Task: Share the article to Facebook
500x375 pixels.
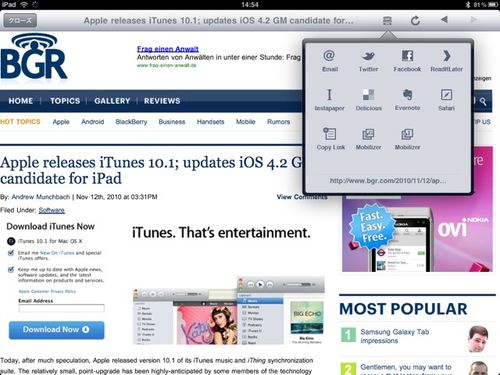Action: pyautogui.click(x=407, y=56)
